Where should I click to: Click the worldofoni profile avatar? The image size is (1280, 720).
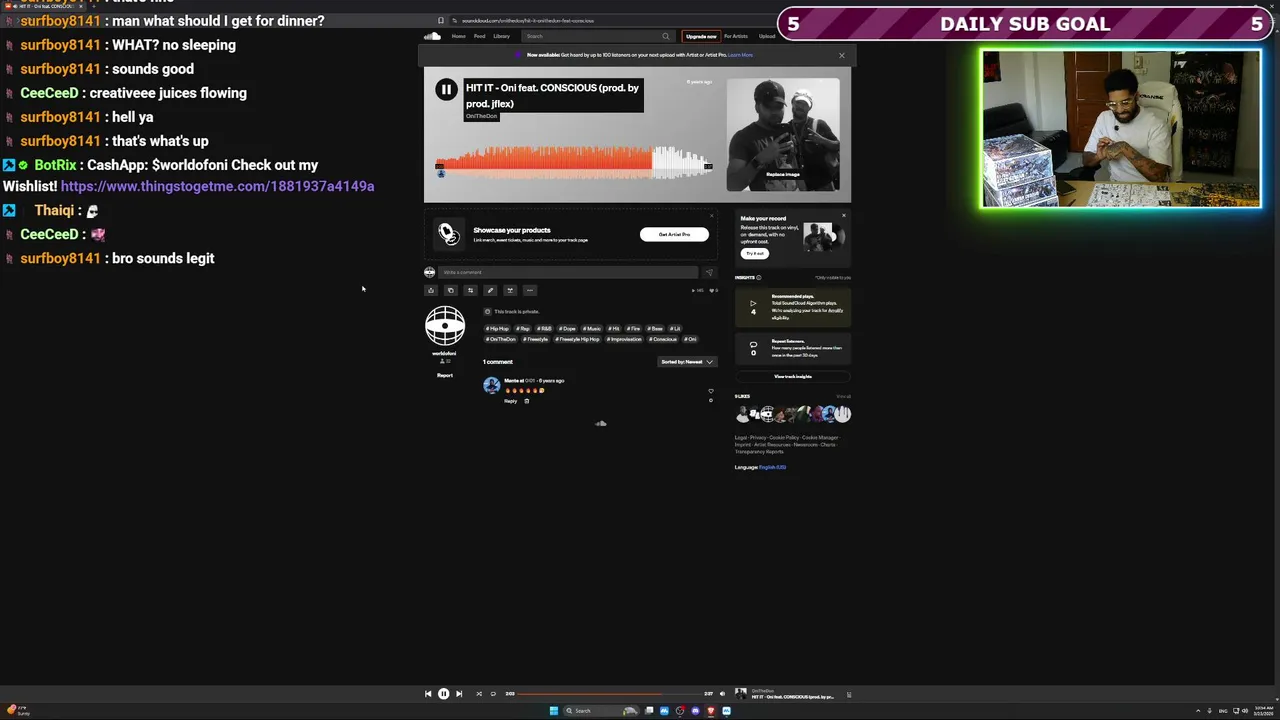coord(445,325)
